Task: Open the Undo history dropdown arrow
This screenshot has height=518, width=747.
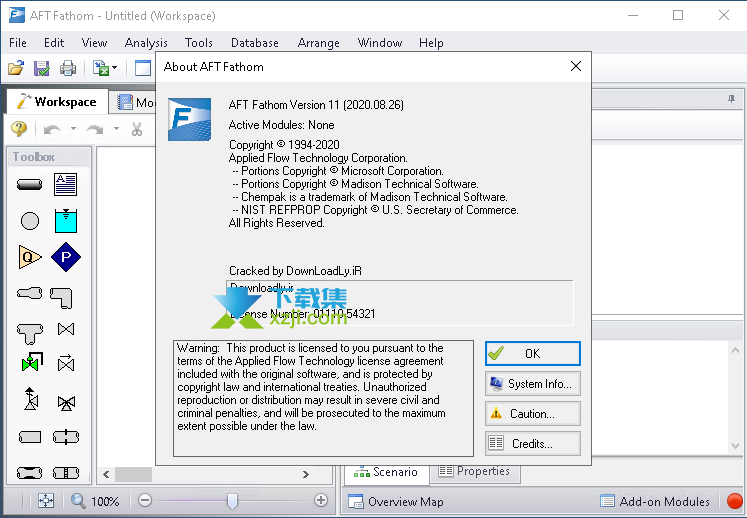Action: tap(73, 129)
